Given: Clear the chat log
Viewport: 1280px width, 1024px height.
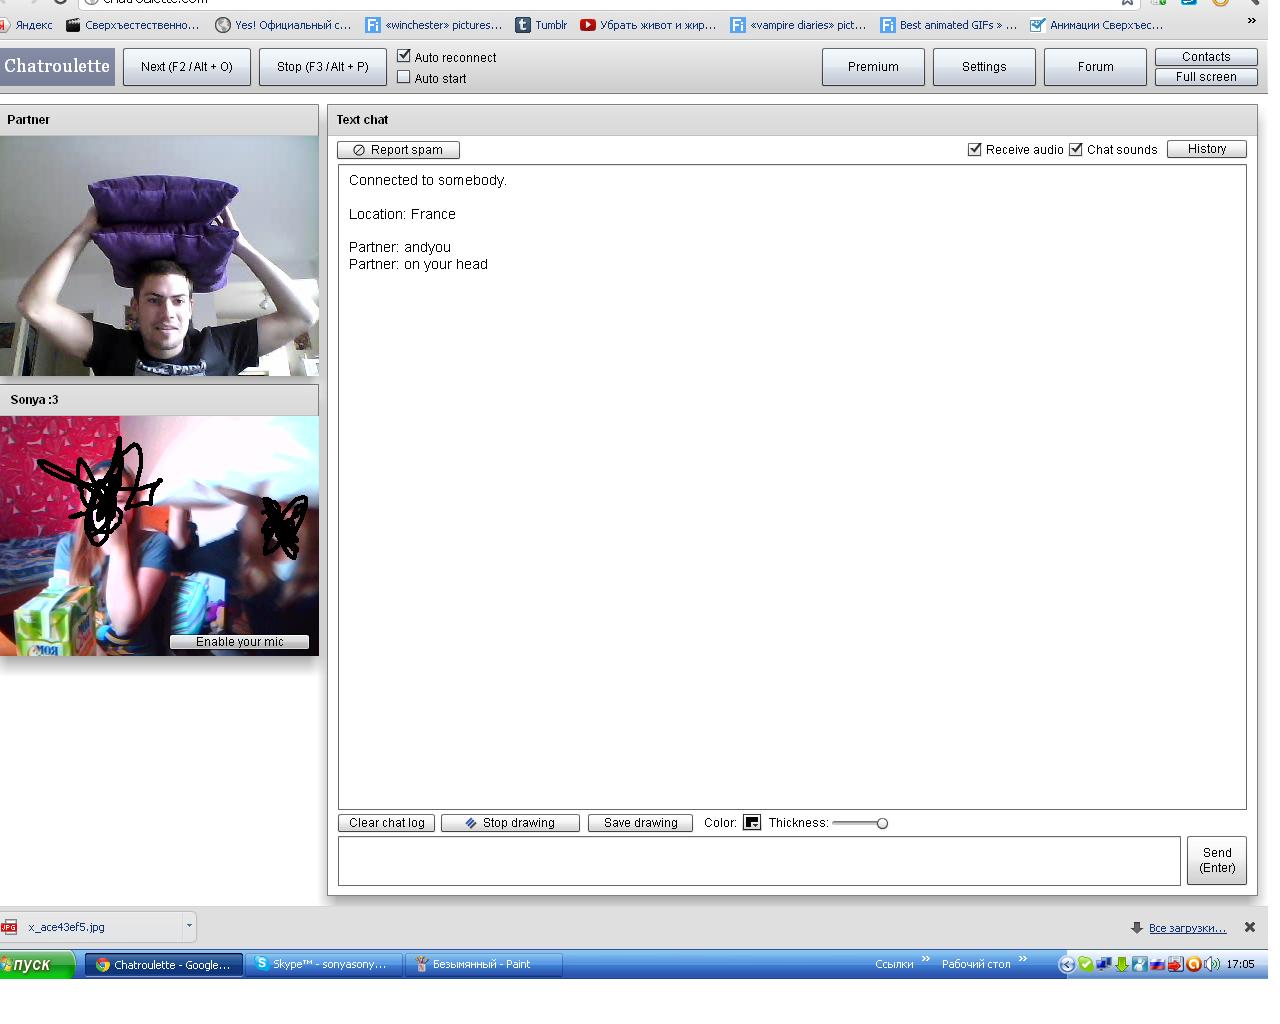Looking at the screenshot, I should click(386, 823).
